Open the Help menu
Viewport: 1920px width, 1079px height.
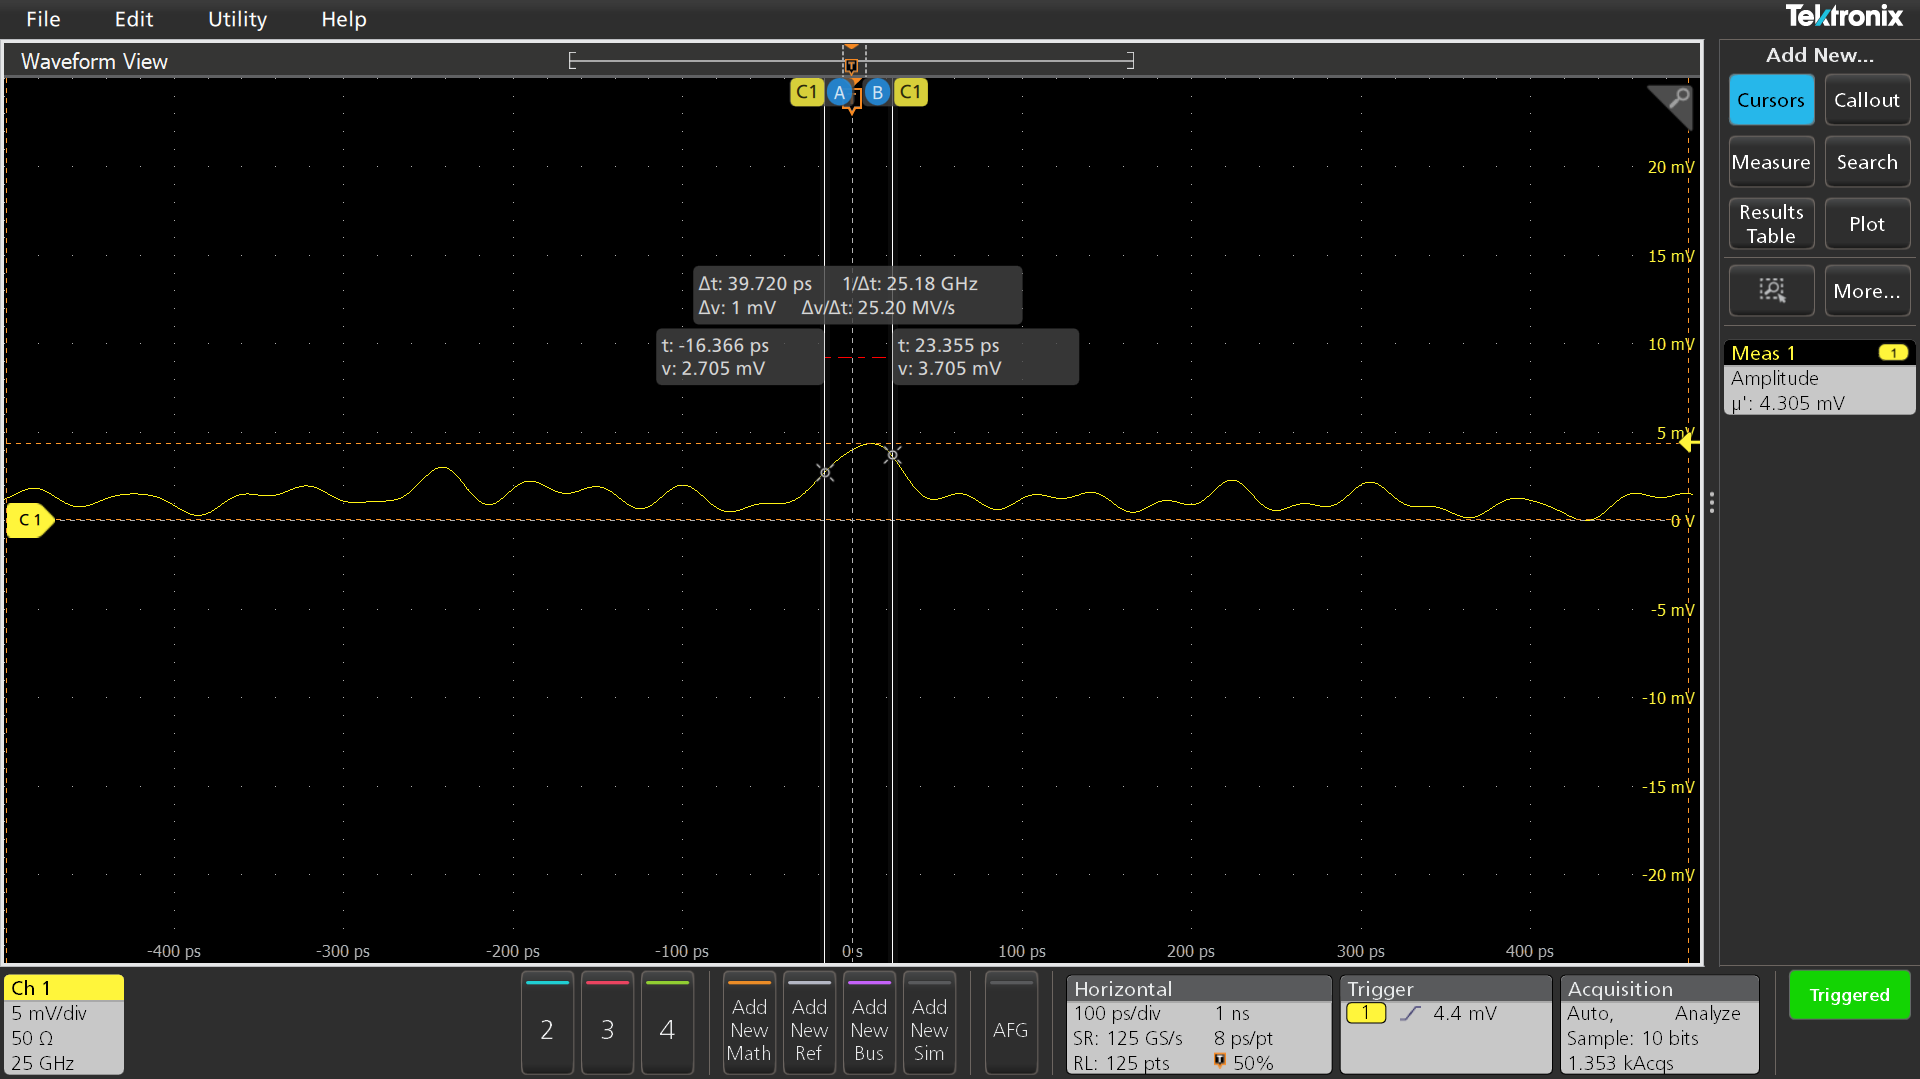343,19
